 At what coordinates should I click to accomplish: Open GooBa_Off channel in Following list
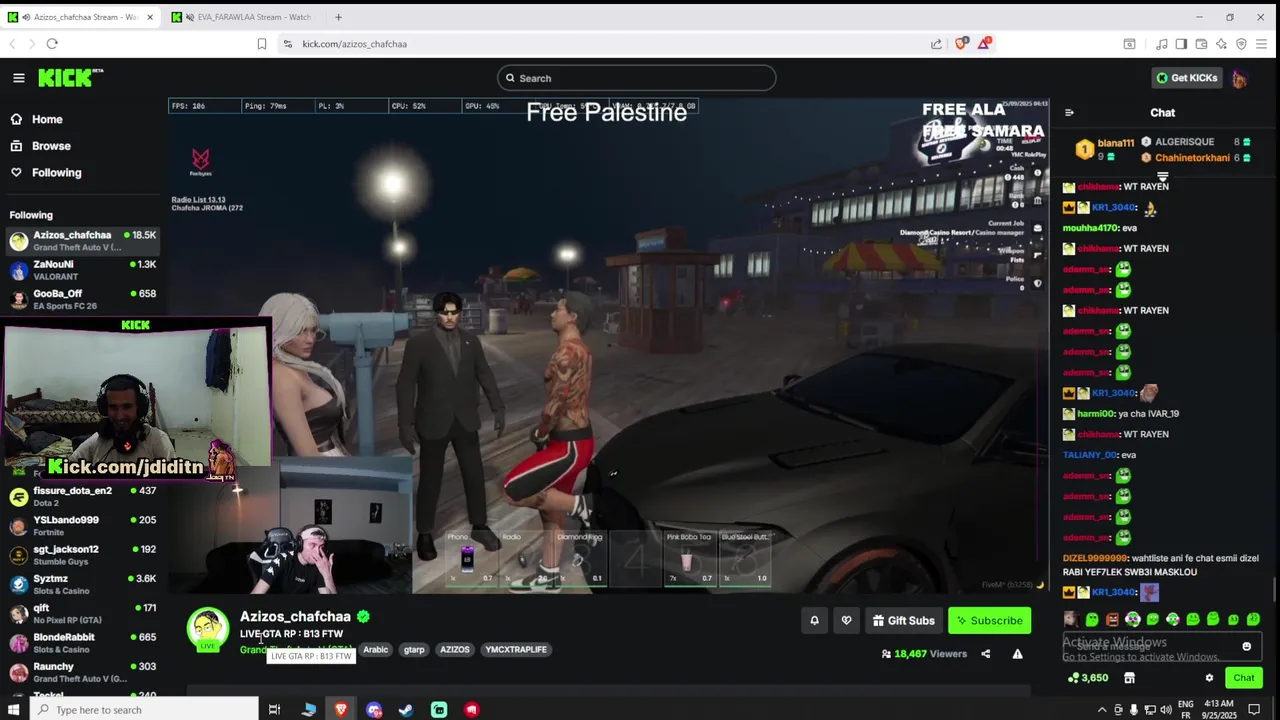pyautogui.click(x=82, y=299)
